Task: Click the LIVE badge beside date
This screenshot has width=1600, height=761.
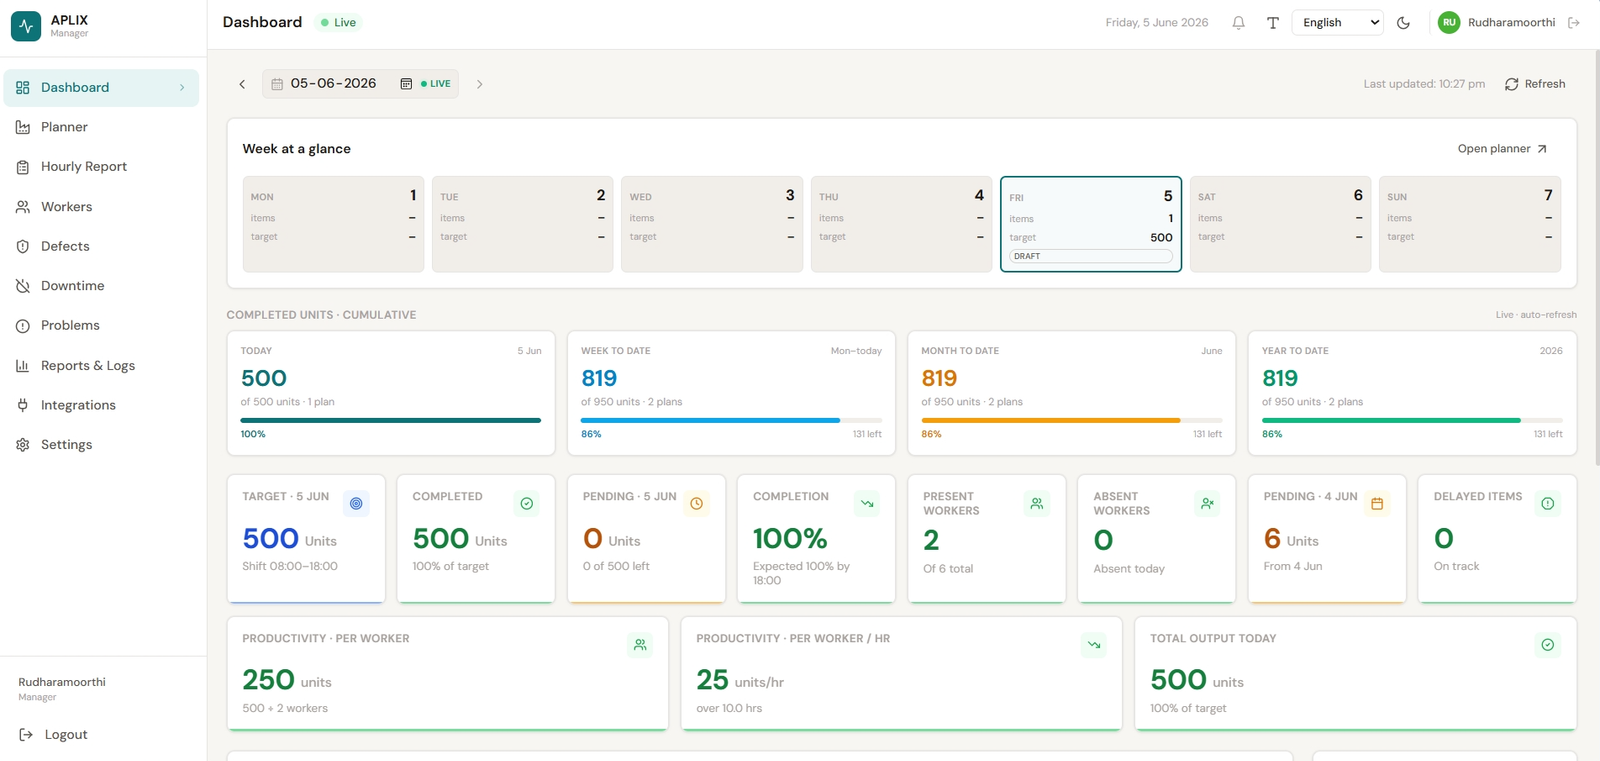Action: point(436,84)
